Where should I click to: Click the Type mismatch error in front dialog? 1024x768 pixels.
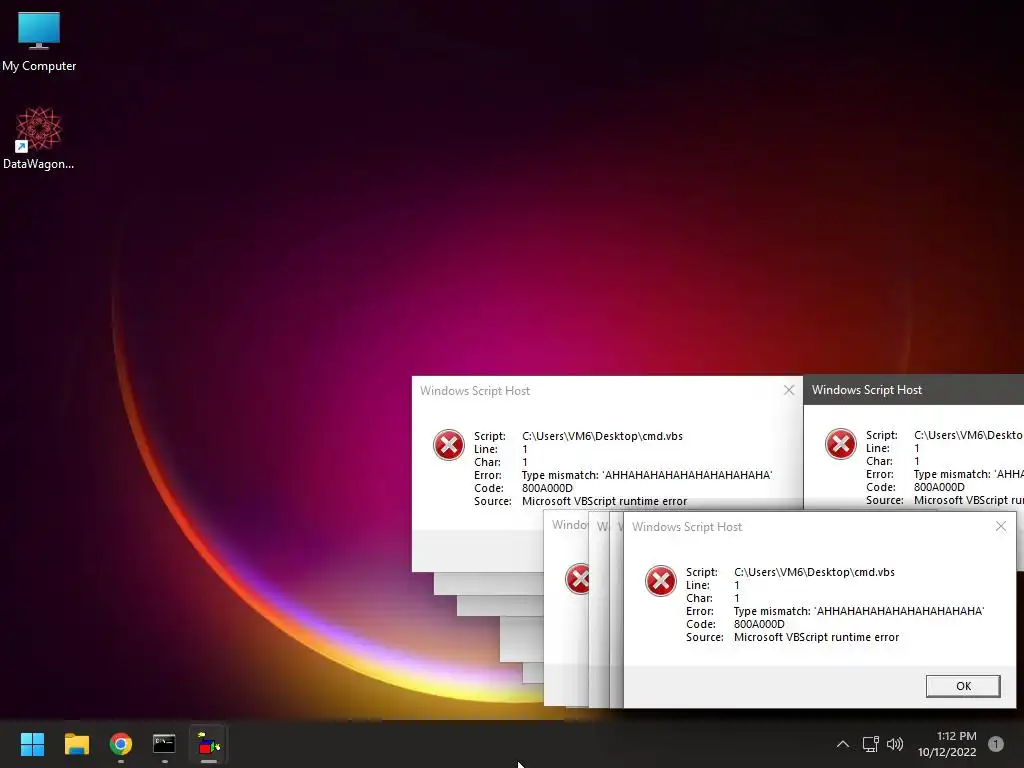click(x=859, y=611)
